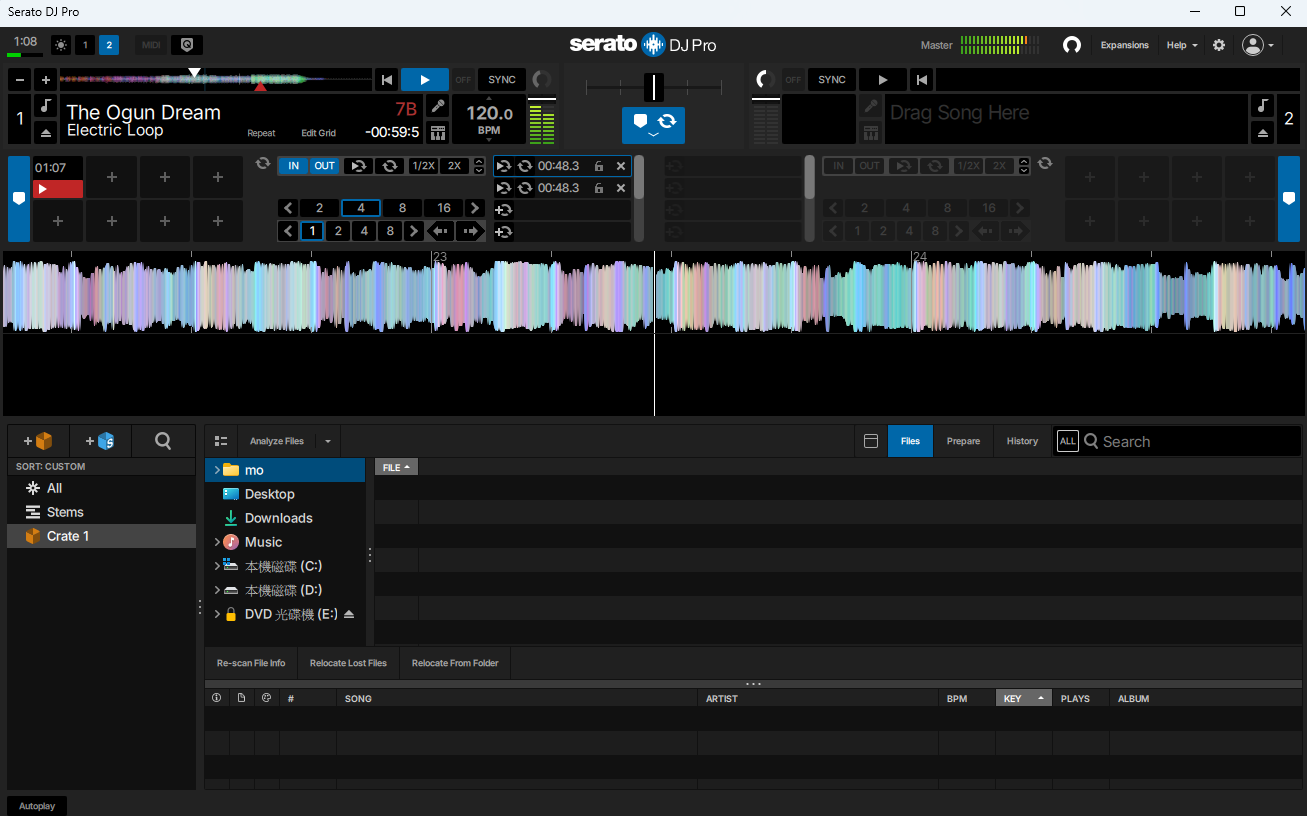
Task: Expand the Analyze Files dropdown arrow
Action: 327,441
